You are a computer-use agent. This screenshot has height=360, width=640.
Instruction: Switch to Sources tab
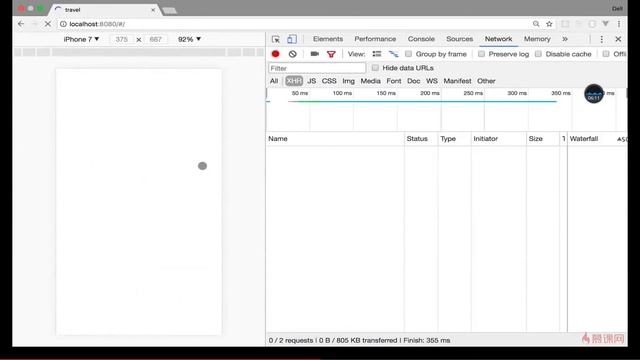tap(460, 39)
